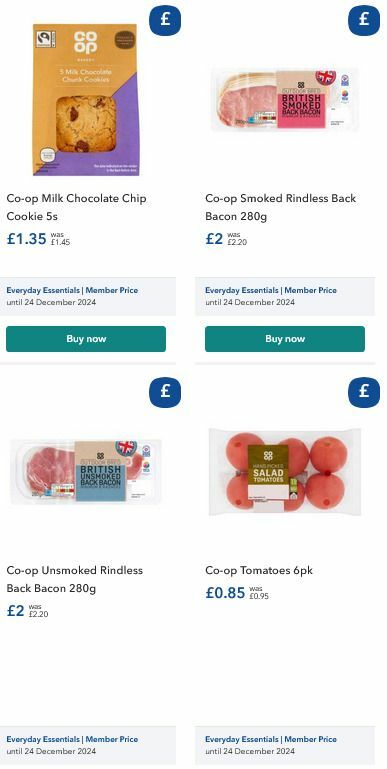Open the Salad Tomatoes product image

(x=285, y=472)
